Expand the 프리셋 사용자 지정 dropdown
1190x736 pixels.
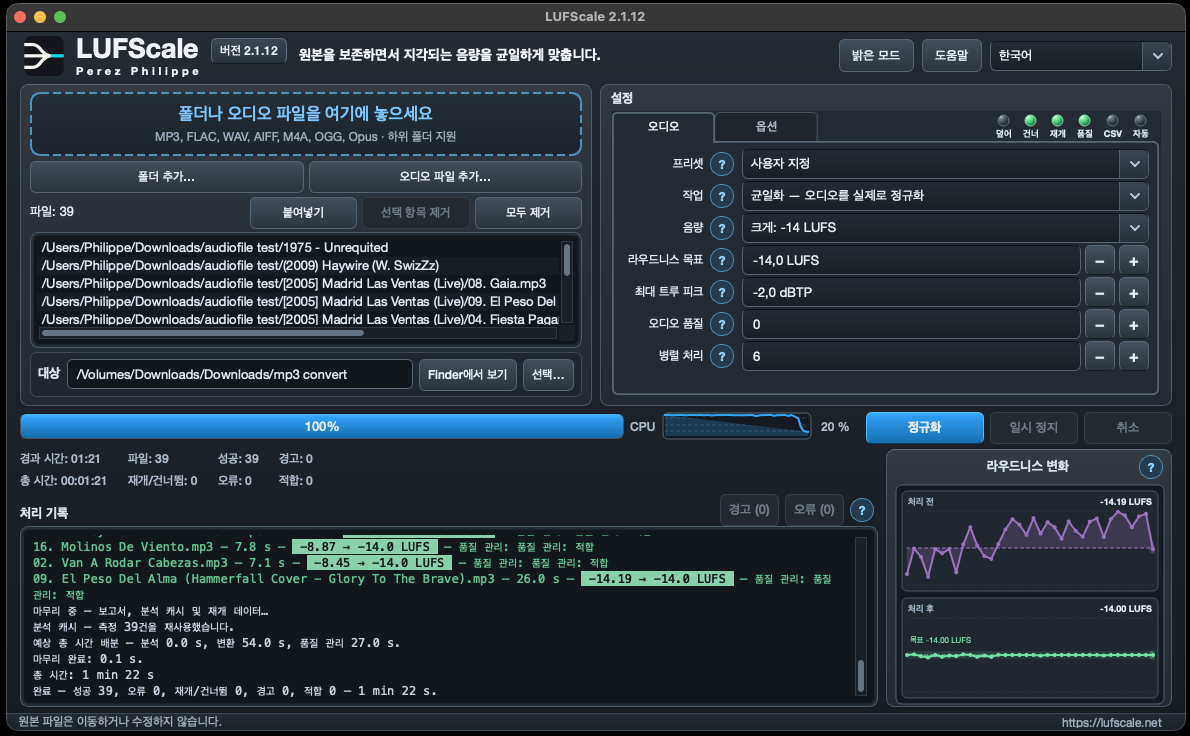point(1134,164)
